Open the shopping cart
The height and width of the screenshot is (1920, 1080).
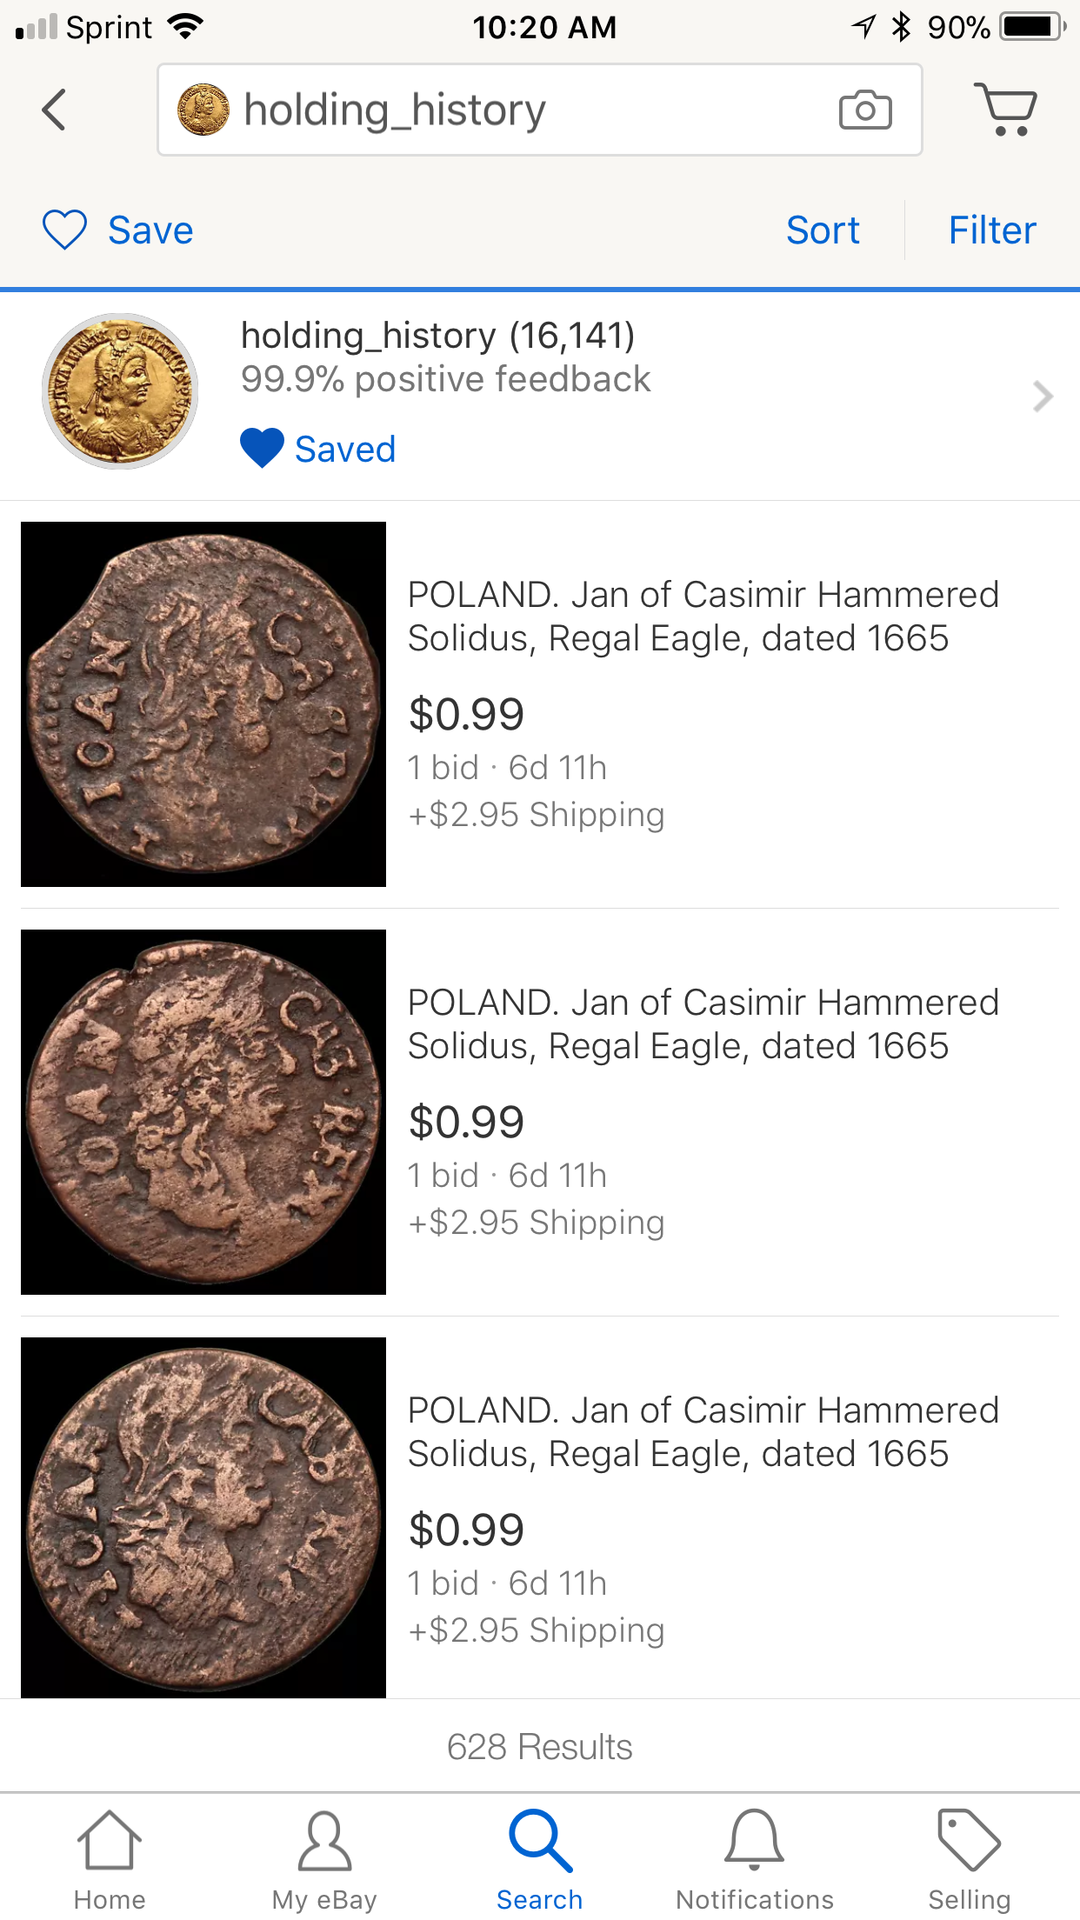click(x=1006, y=108)
